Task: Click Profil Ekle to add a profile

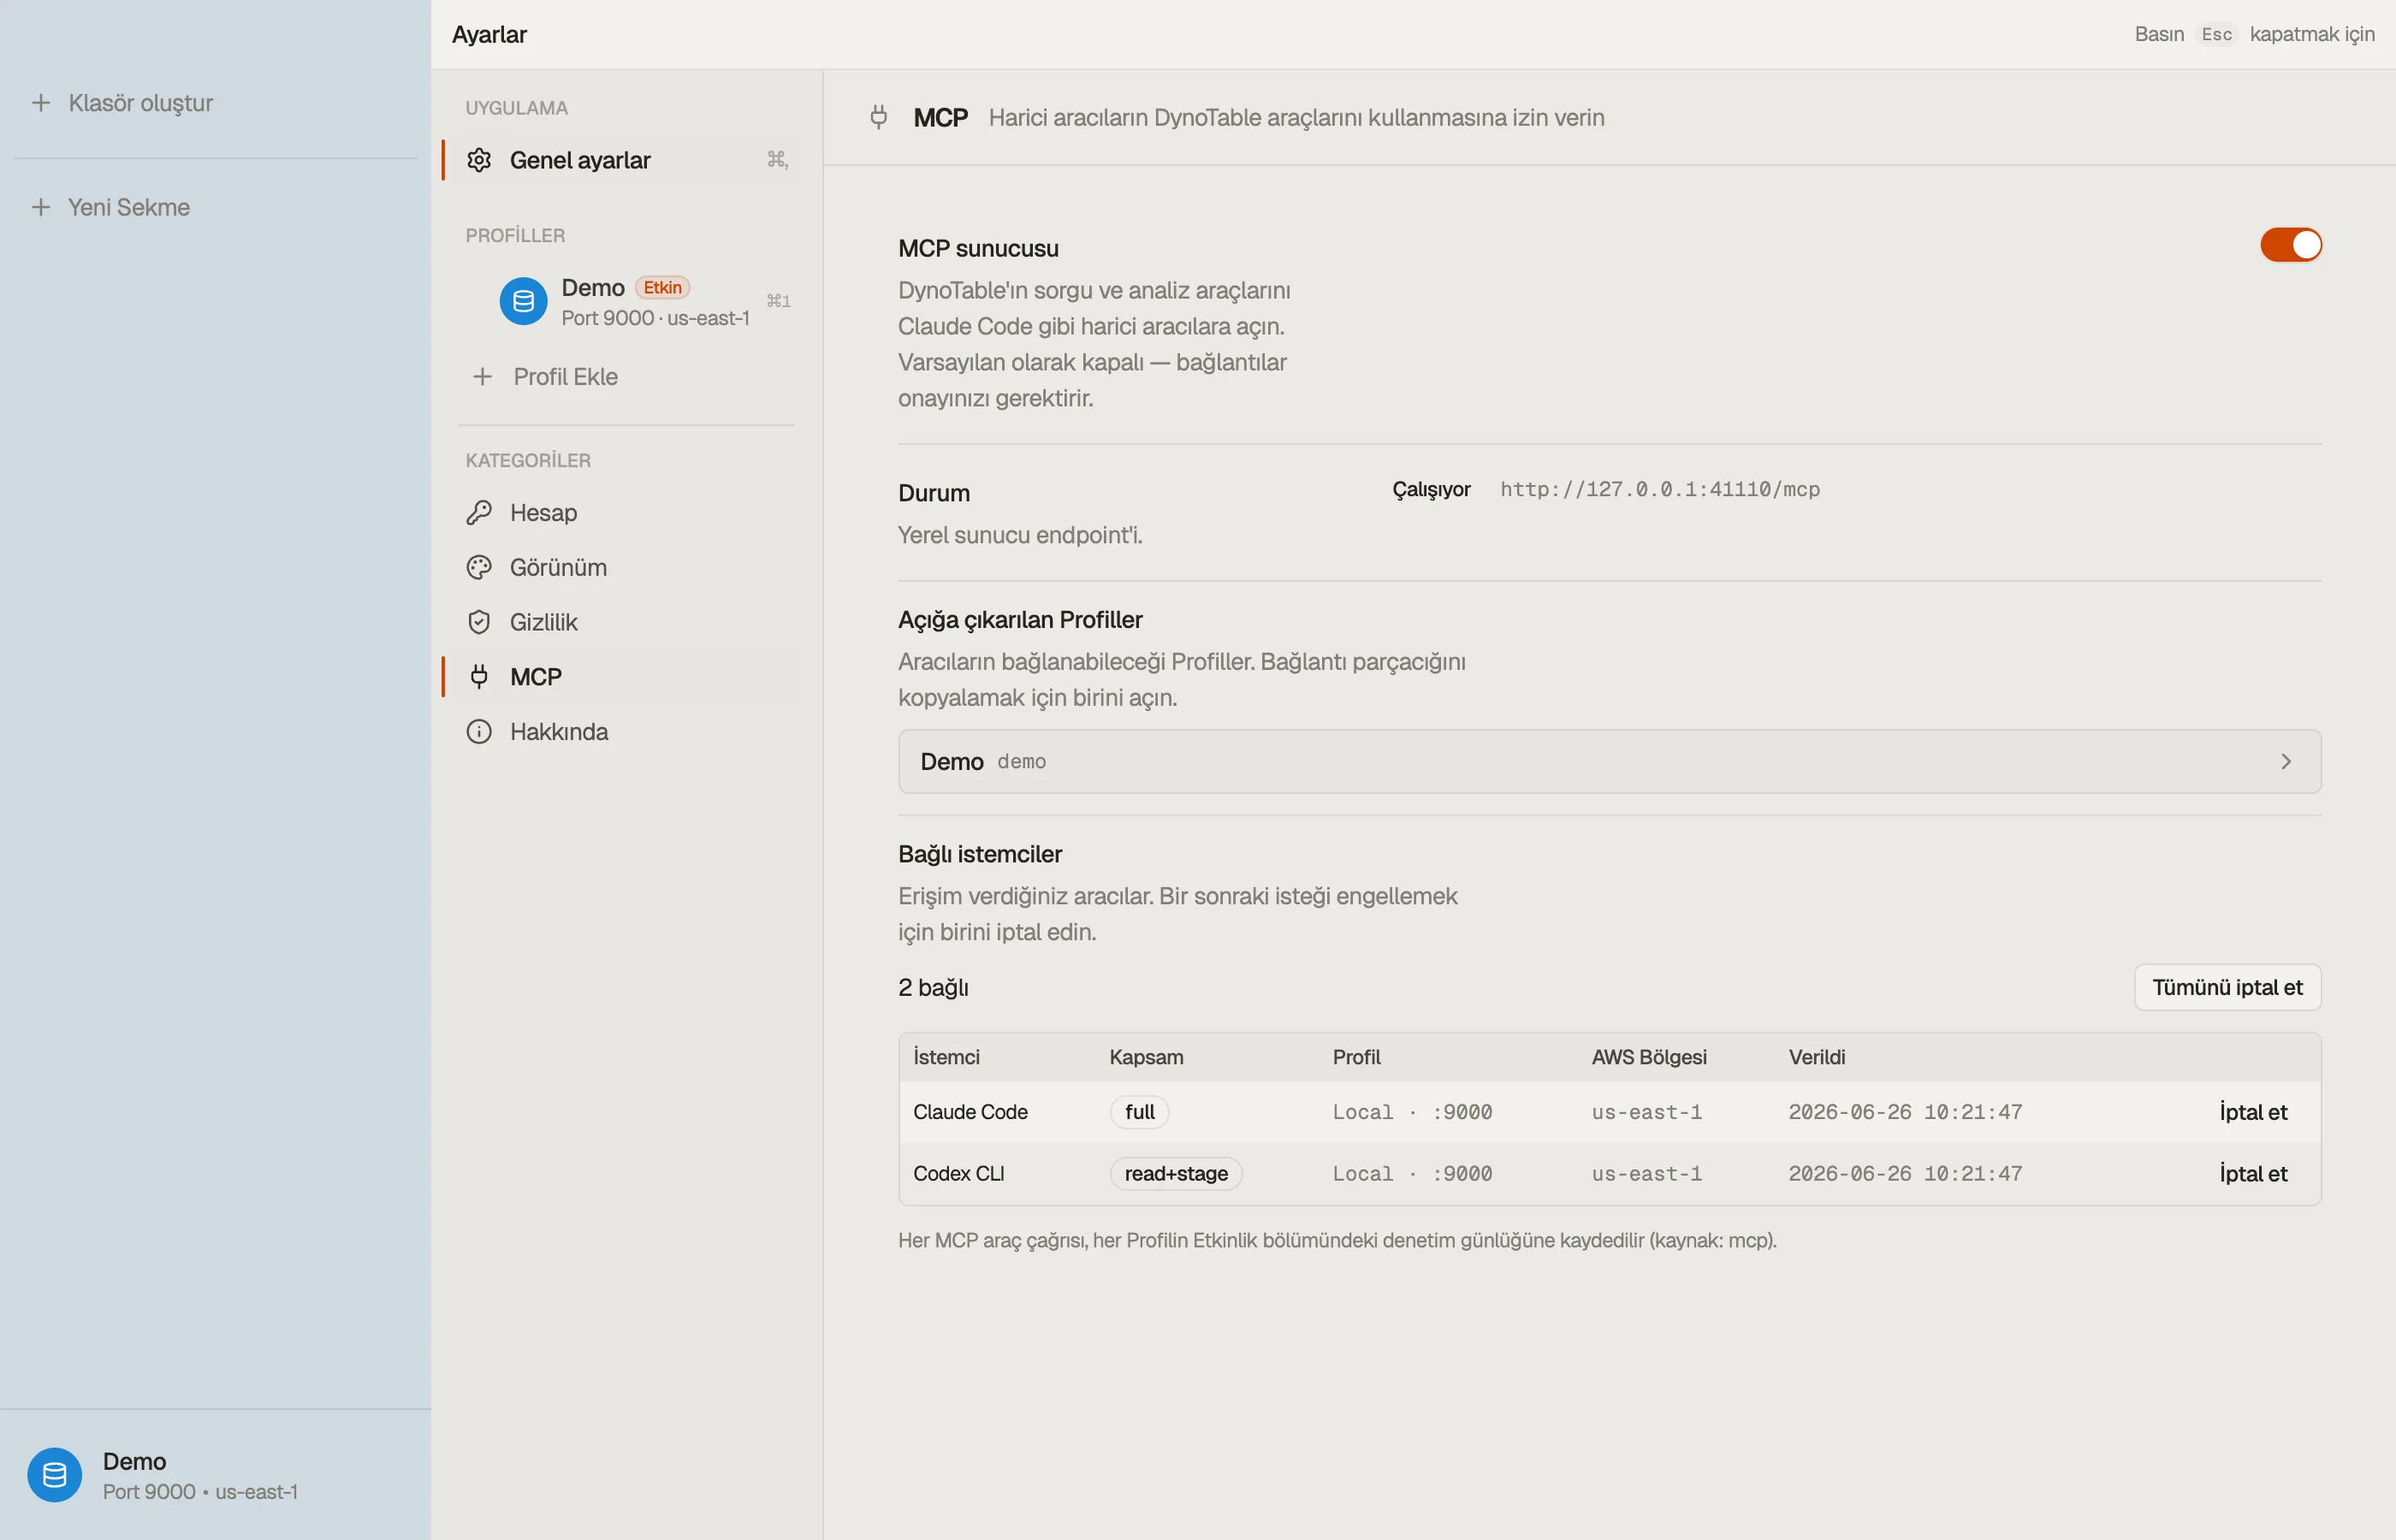Action: coord(565,377)
